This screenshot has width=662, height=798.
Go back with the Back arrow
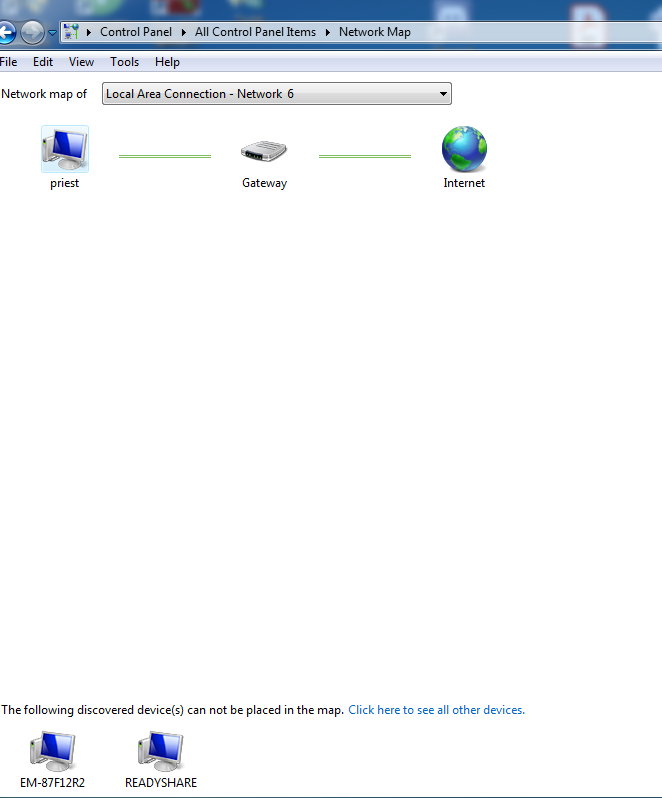pos(7,33)
